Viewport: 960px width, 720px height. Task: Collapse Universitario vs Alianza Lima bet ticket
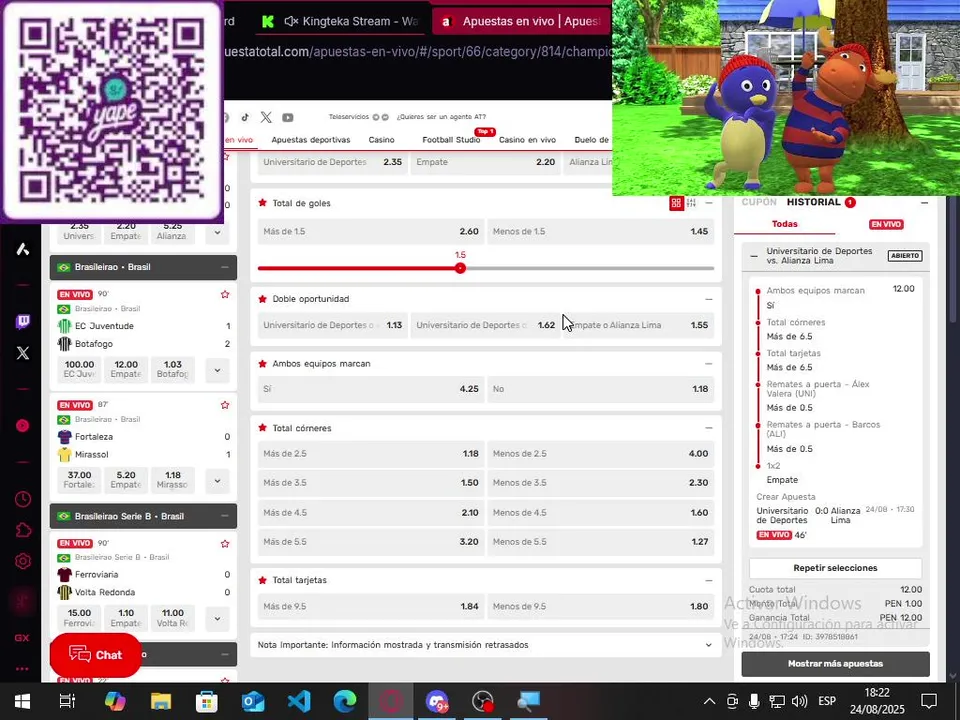coord(754,256)
